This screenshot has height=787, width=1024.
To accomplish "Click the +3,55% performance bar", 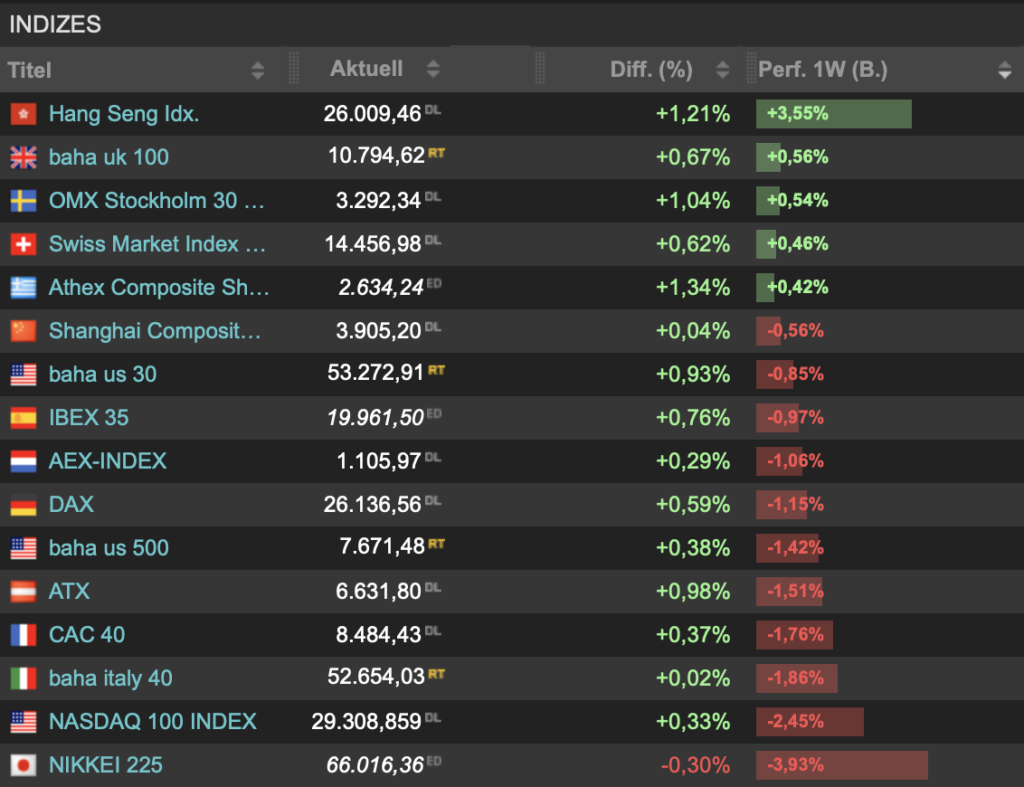I will 834,114.
